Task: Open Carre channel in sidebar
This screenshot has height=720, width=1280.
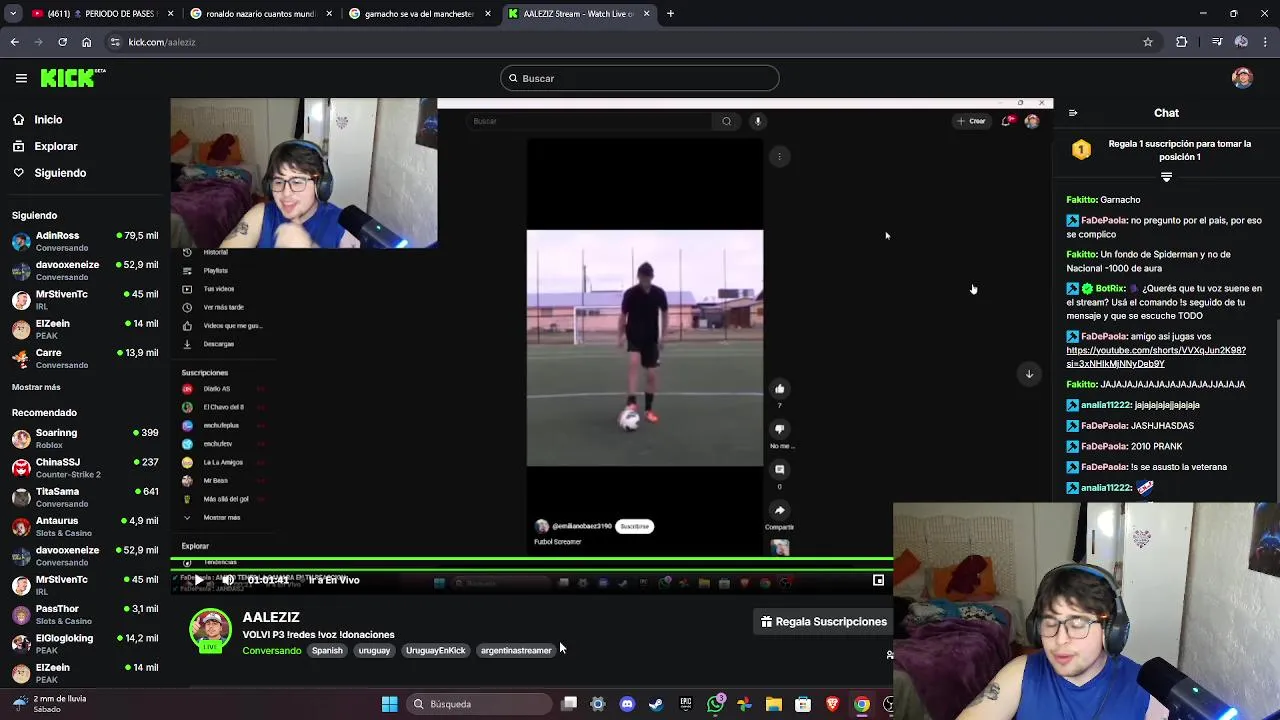Action: [x=85, y=358]
